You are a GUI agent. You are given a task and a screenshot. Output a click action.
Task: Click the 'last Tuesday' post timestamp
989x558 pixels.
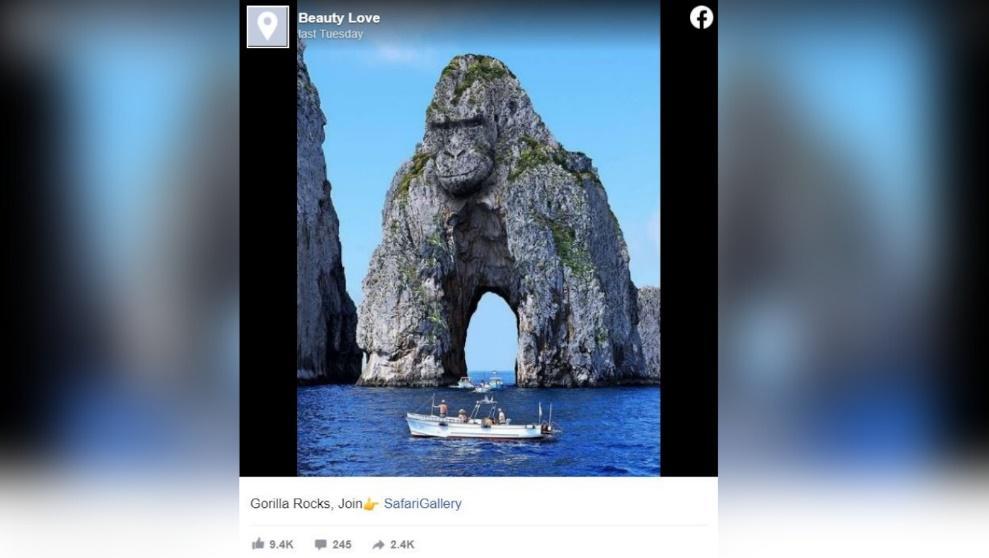click(x=331, y=34)
